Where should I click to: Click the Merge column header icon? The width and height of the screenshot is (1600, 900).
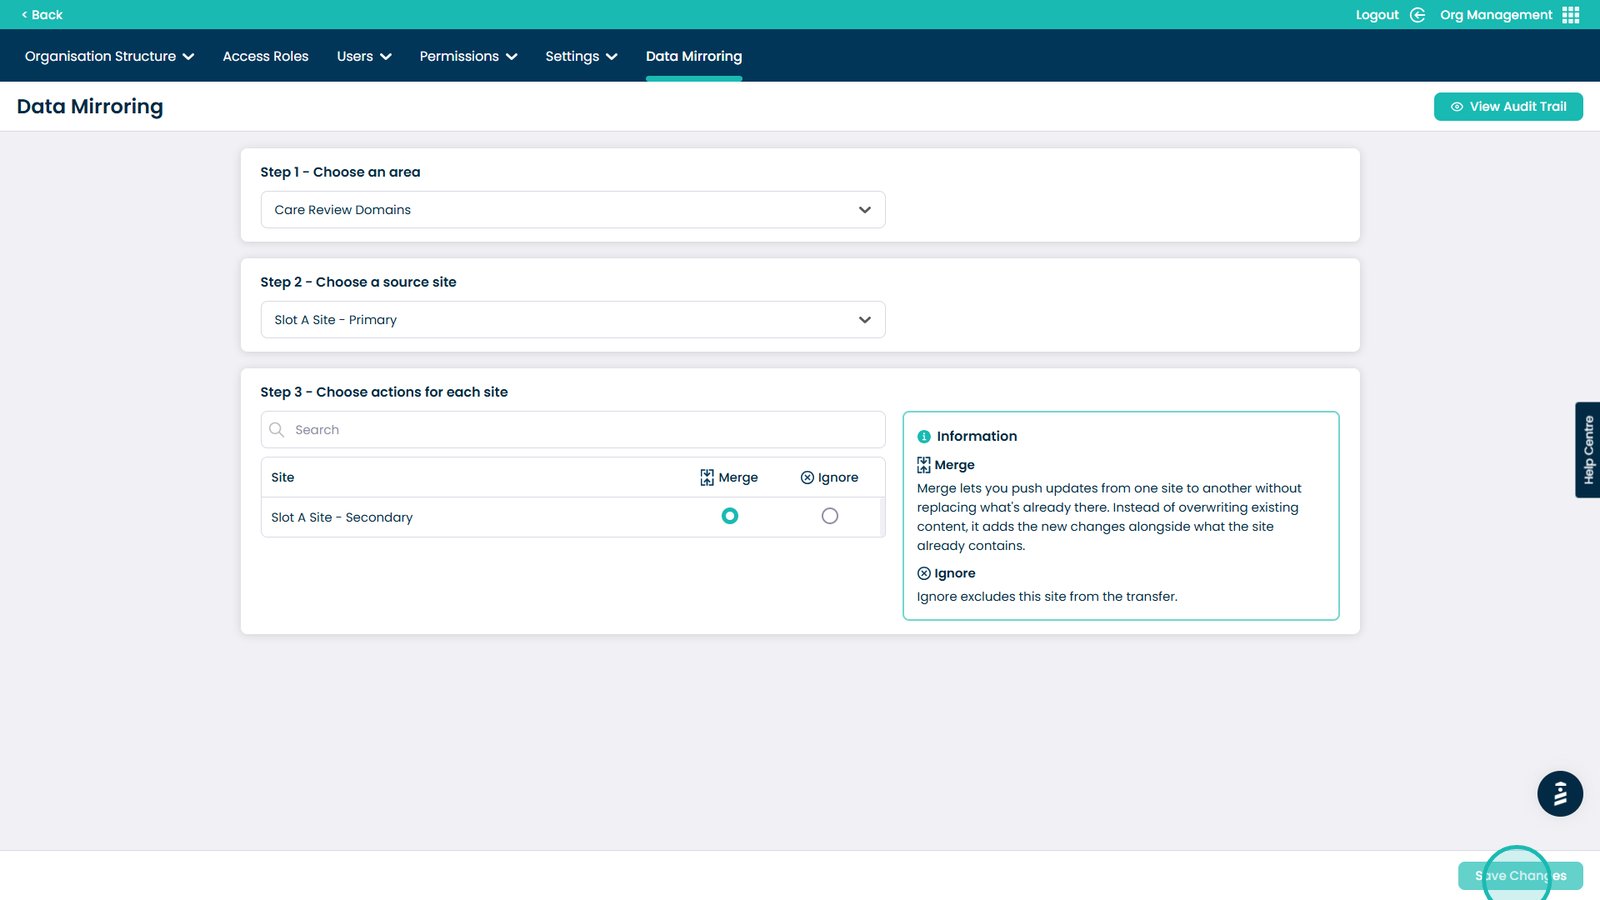click(707, 478)
